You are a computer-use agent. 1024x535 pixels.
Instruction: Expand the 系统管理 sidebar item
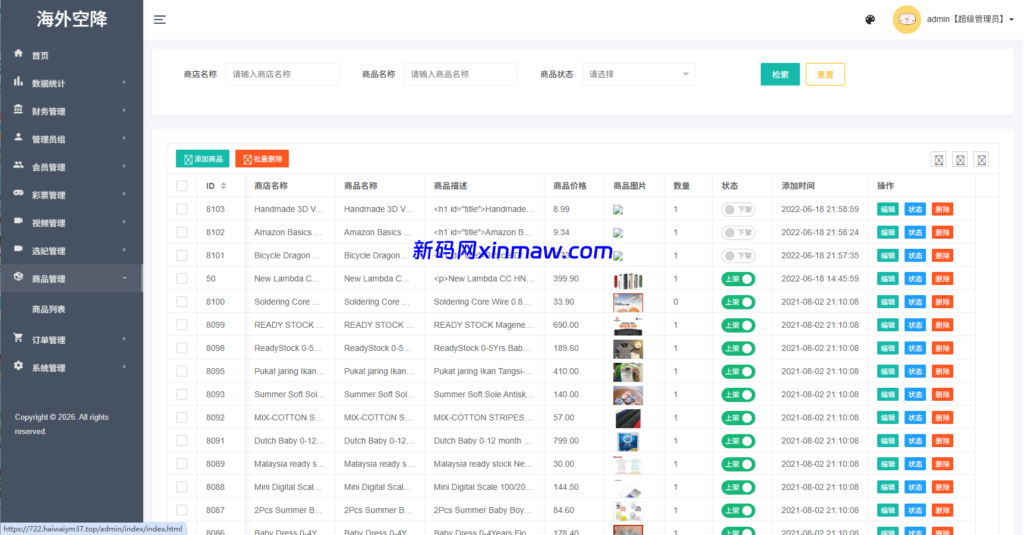[71, 368]
